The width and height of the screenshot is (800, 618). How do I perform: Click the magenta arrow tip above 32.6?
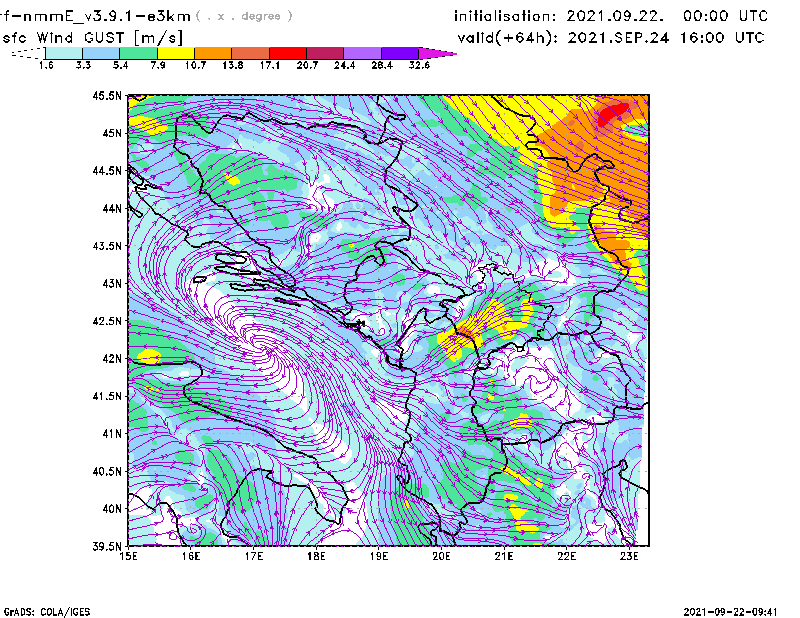pos(437,53)
